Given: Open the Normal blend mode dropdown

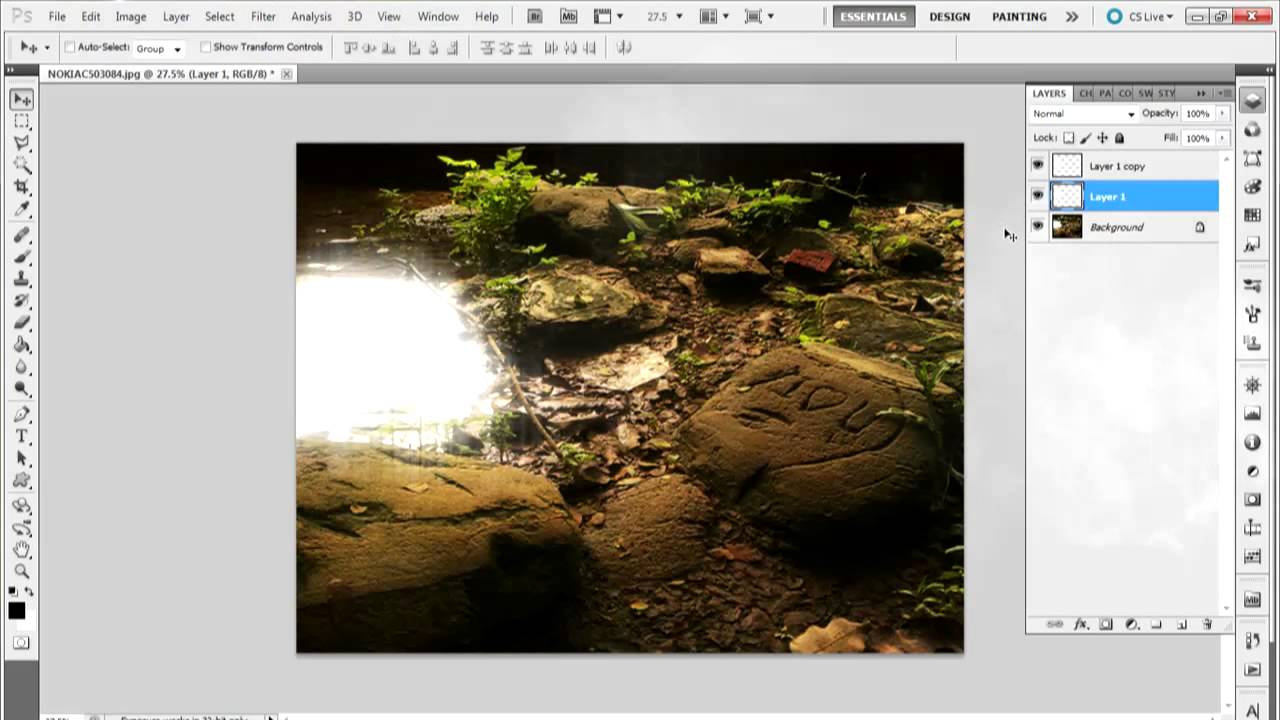Looking at the screenshot, I should point(1084,114).
